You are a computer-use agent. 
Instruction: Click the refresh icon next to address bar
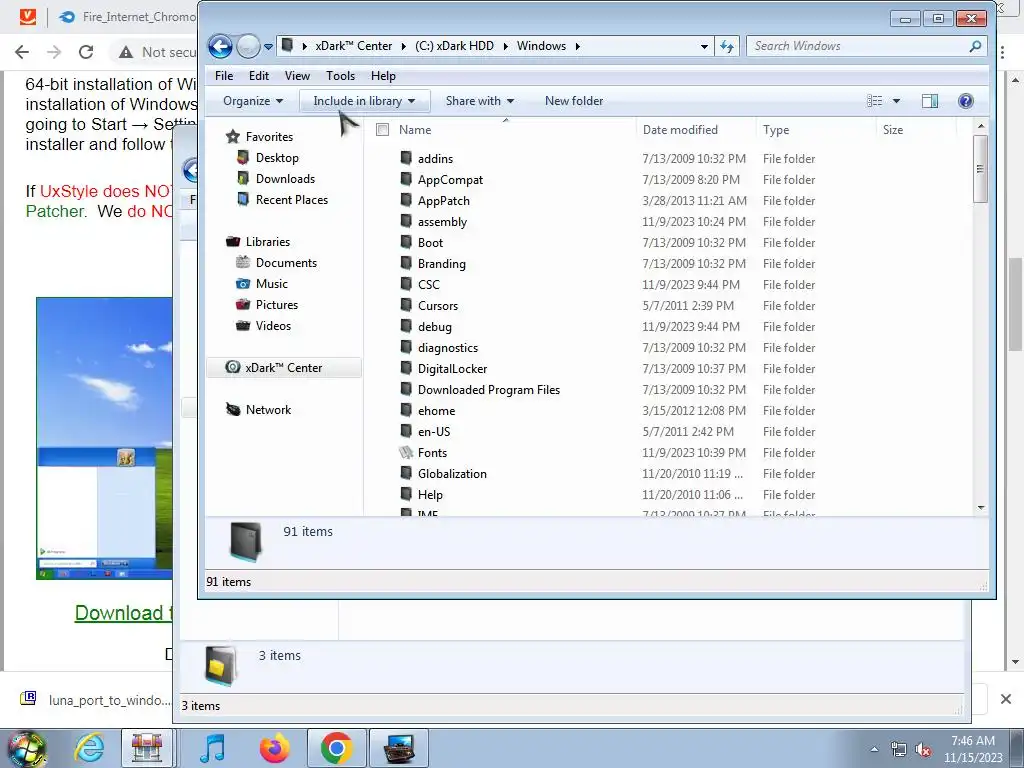[727, 46]
